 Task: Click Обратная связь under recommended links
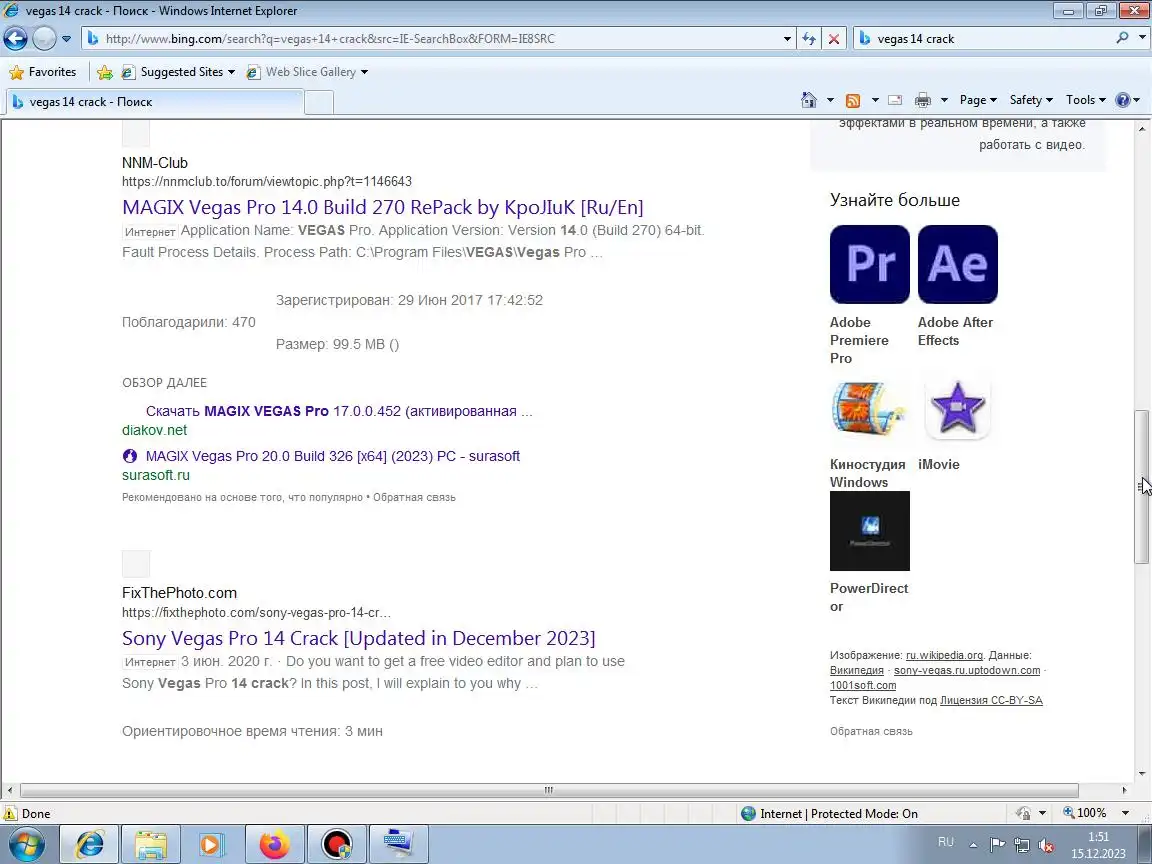click(414, 497)
